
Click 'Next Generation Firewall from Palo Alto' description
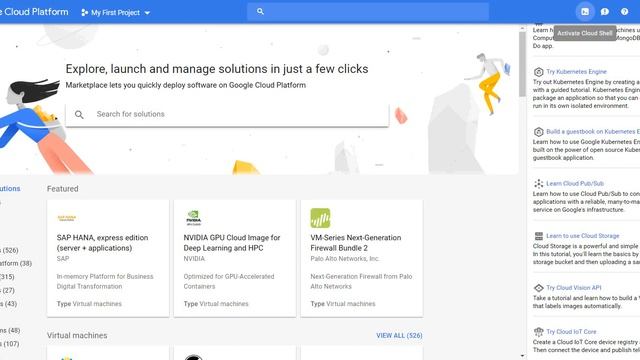tap(361, 281)
